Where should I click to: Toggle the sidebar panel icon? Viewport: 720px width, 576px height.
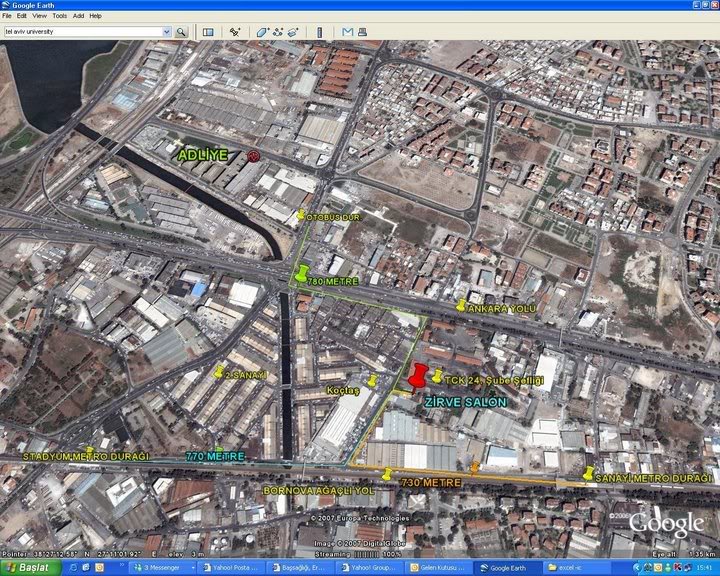tap(208, 32)
